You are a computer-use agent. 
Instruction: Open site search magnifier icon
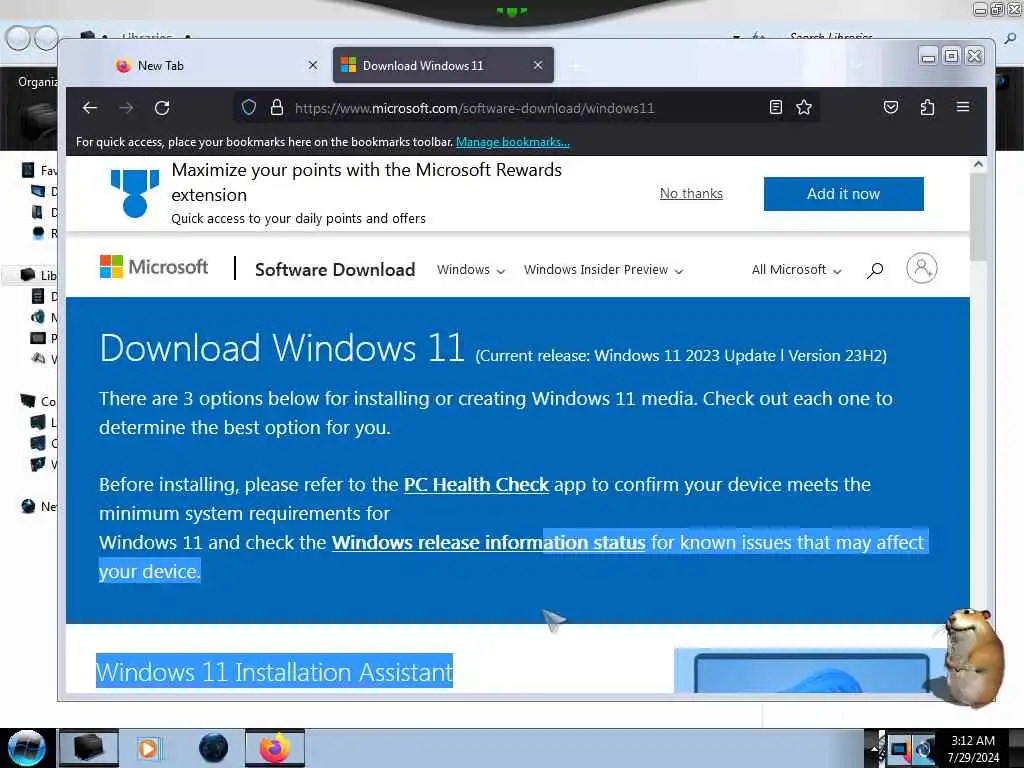(x=875, y=270)
